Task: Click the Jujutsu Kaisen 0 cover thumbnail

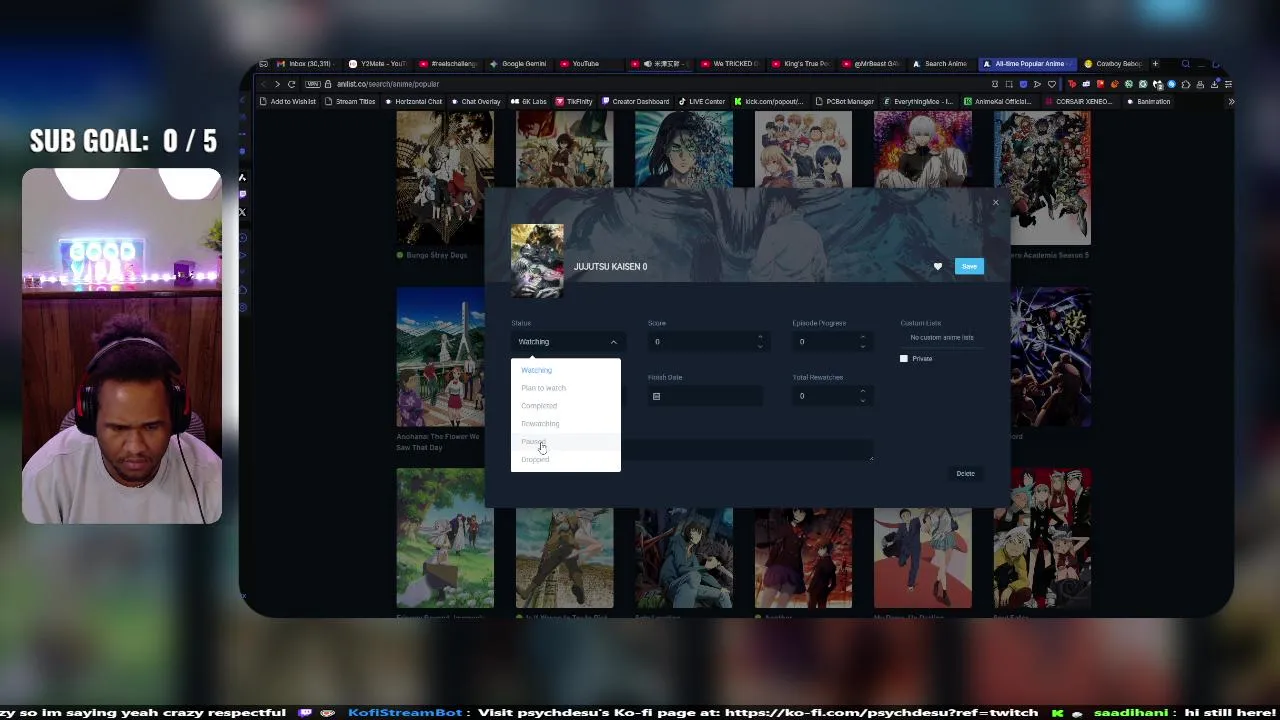Action: [537, 261]
